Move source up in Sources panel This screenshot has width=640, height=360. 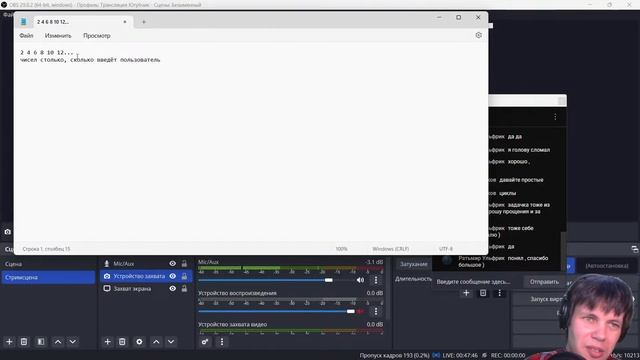[x=156, y=342]
